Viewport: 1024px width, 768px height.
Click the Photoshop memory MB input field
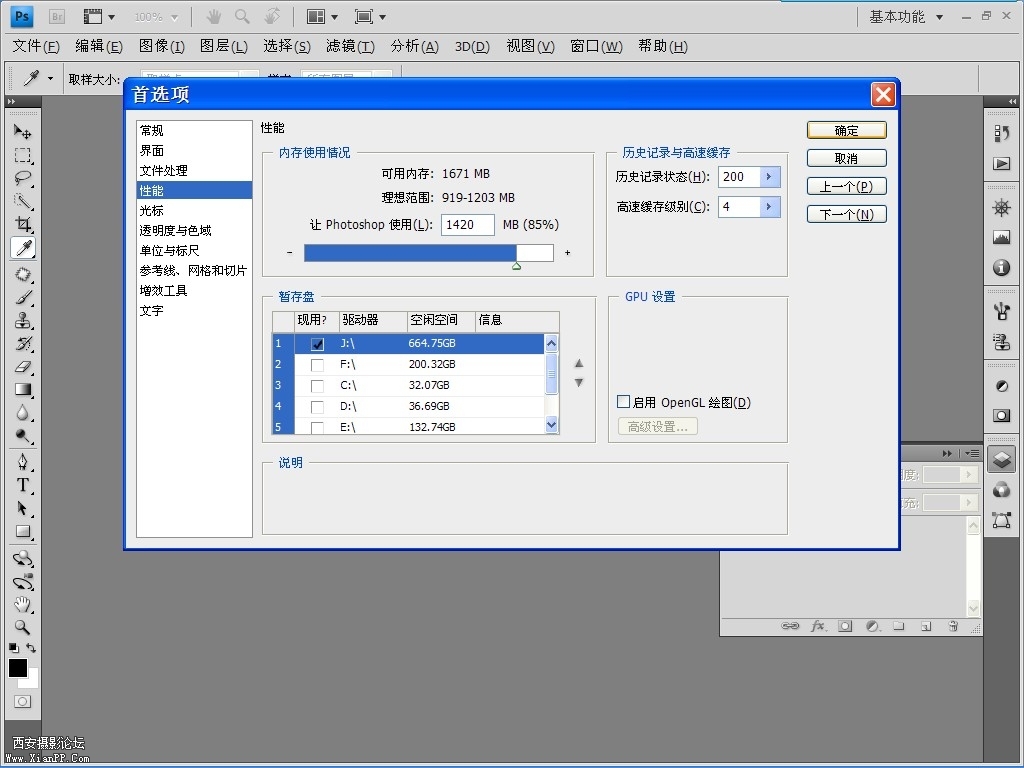tap(467, 225)
